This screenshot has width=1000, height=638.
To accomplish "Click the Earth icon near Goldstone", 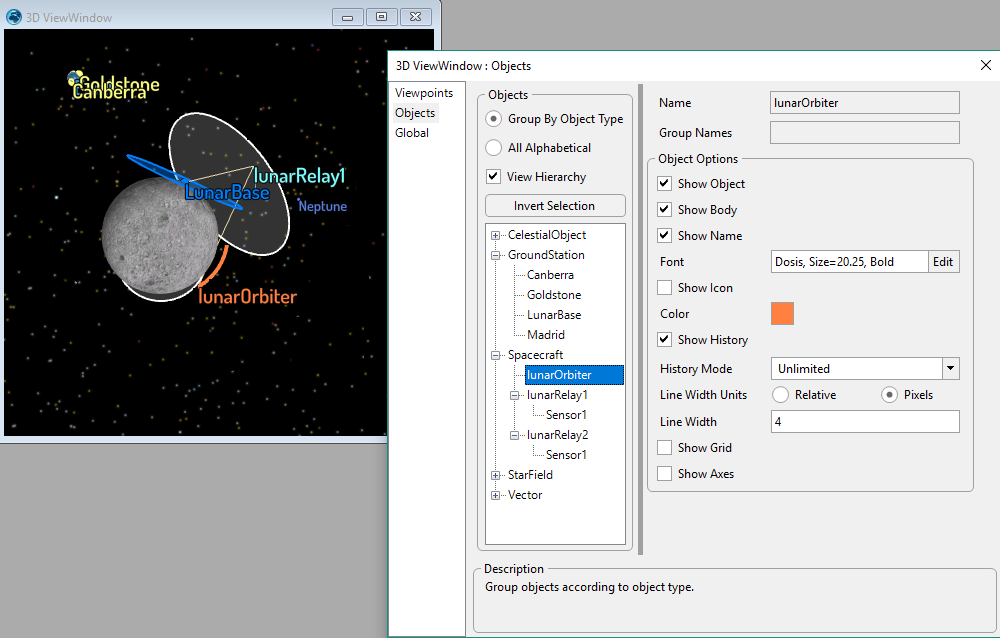I will click(74, 78).
